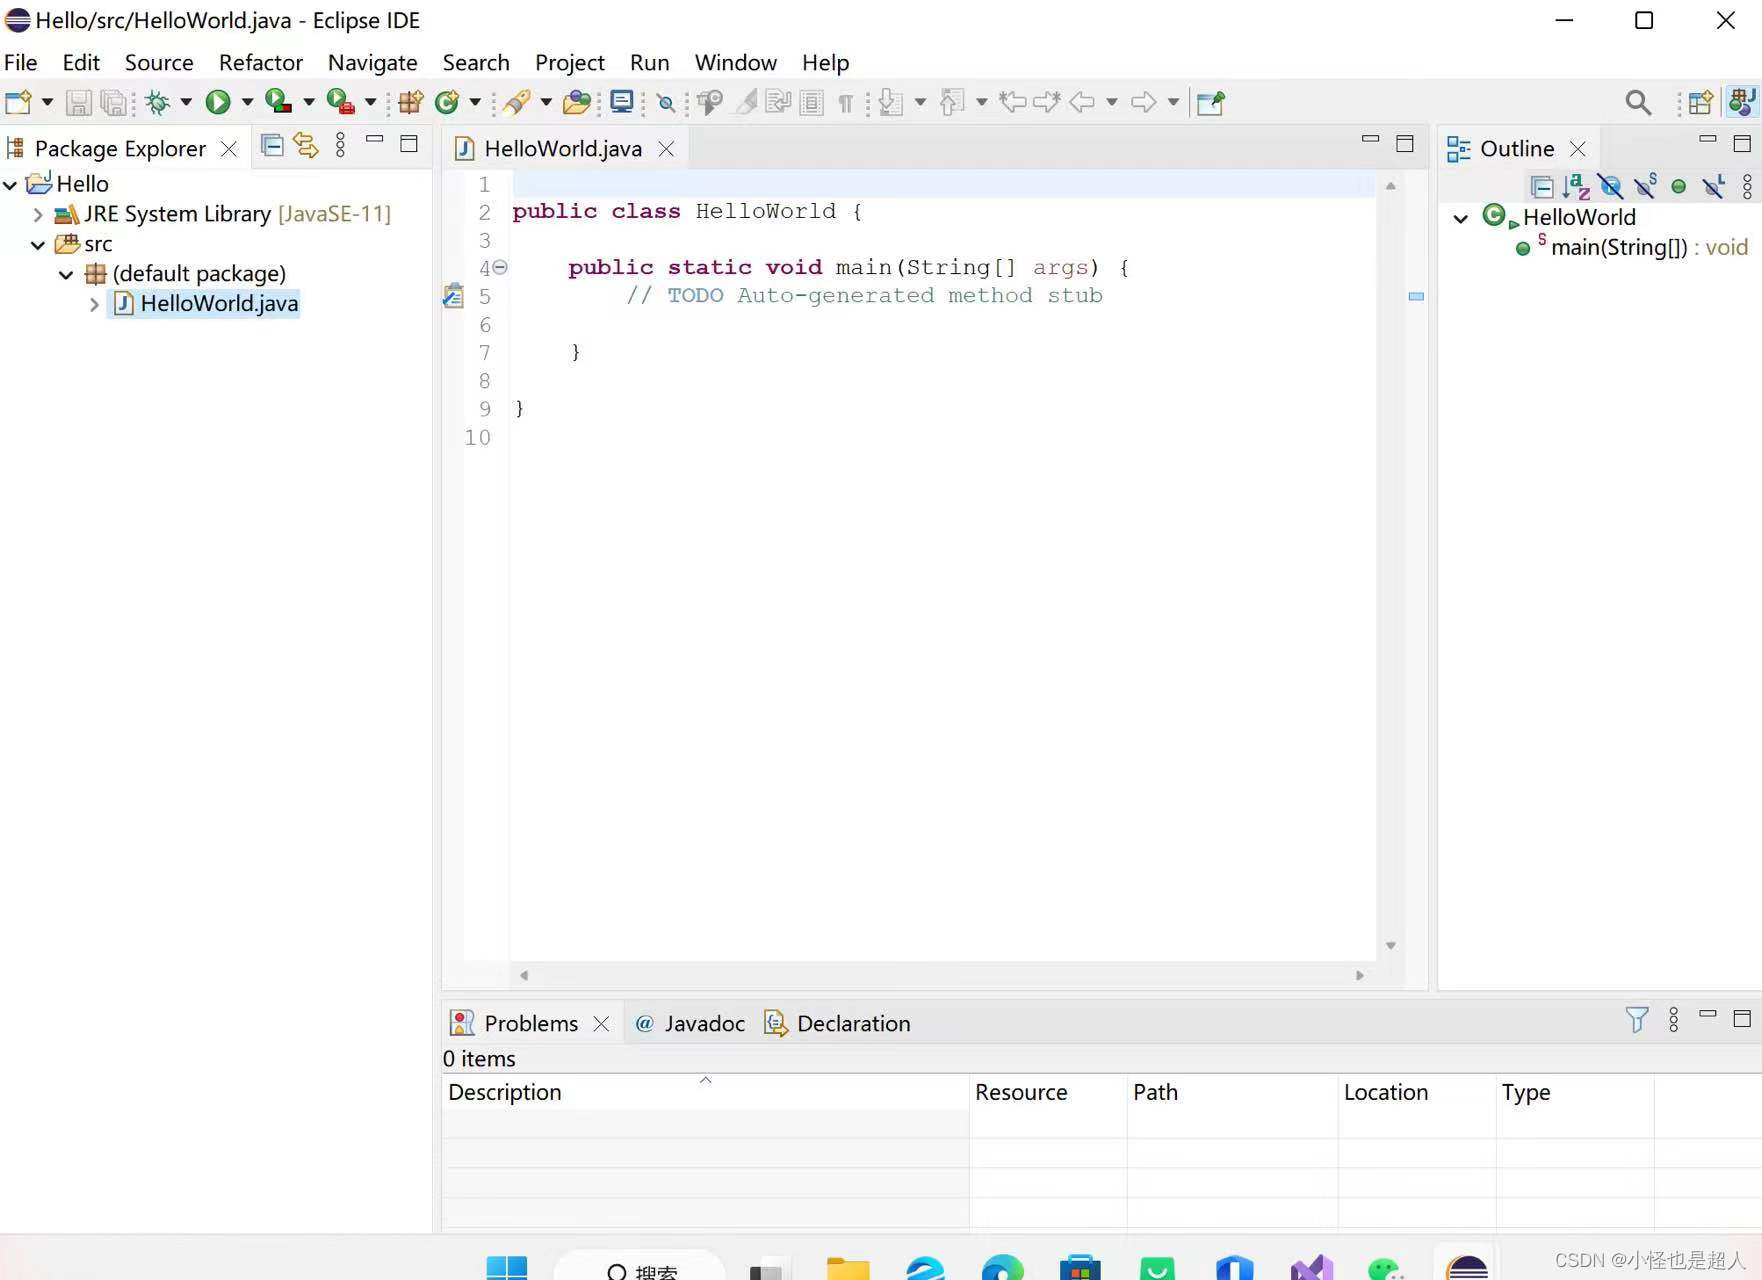1762x1280 pixels.
Task: Toggle Hide Fields in Outline view
Action: 1610,186
